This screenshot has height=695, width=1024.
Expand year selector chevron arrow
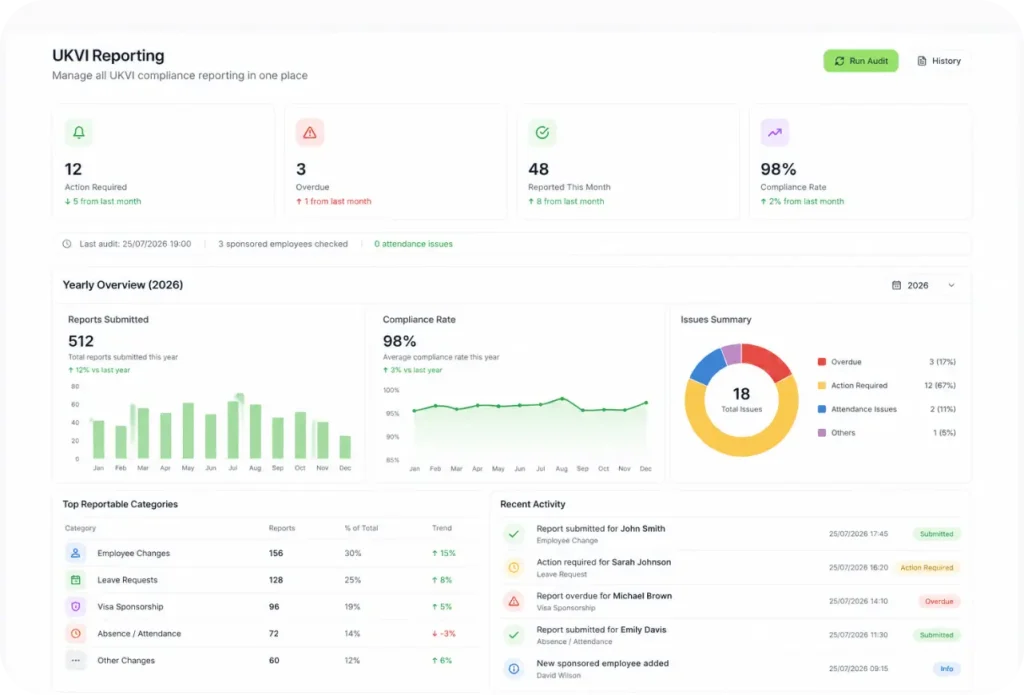pos(952,285)
